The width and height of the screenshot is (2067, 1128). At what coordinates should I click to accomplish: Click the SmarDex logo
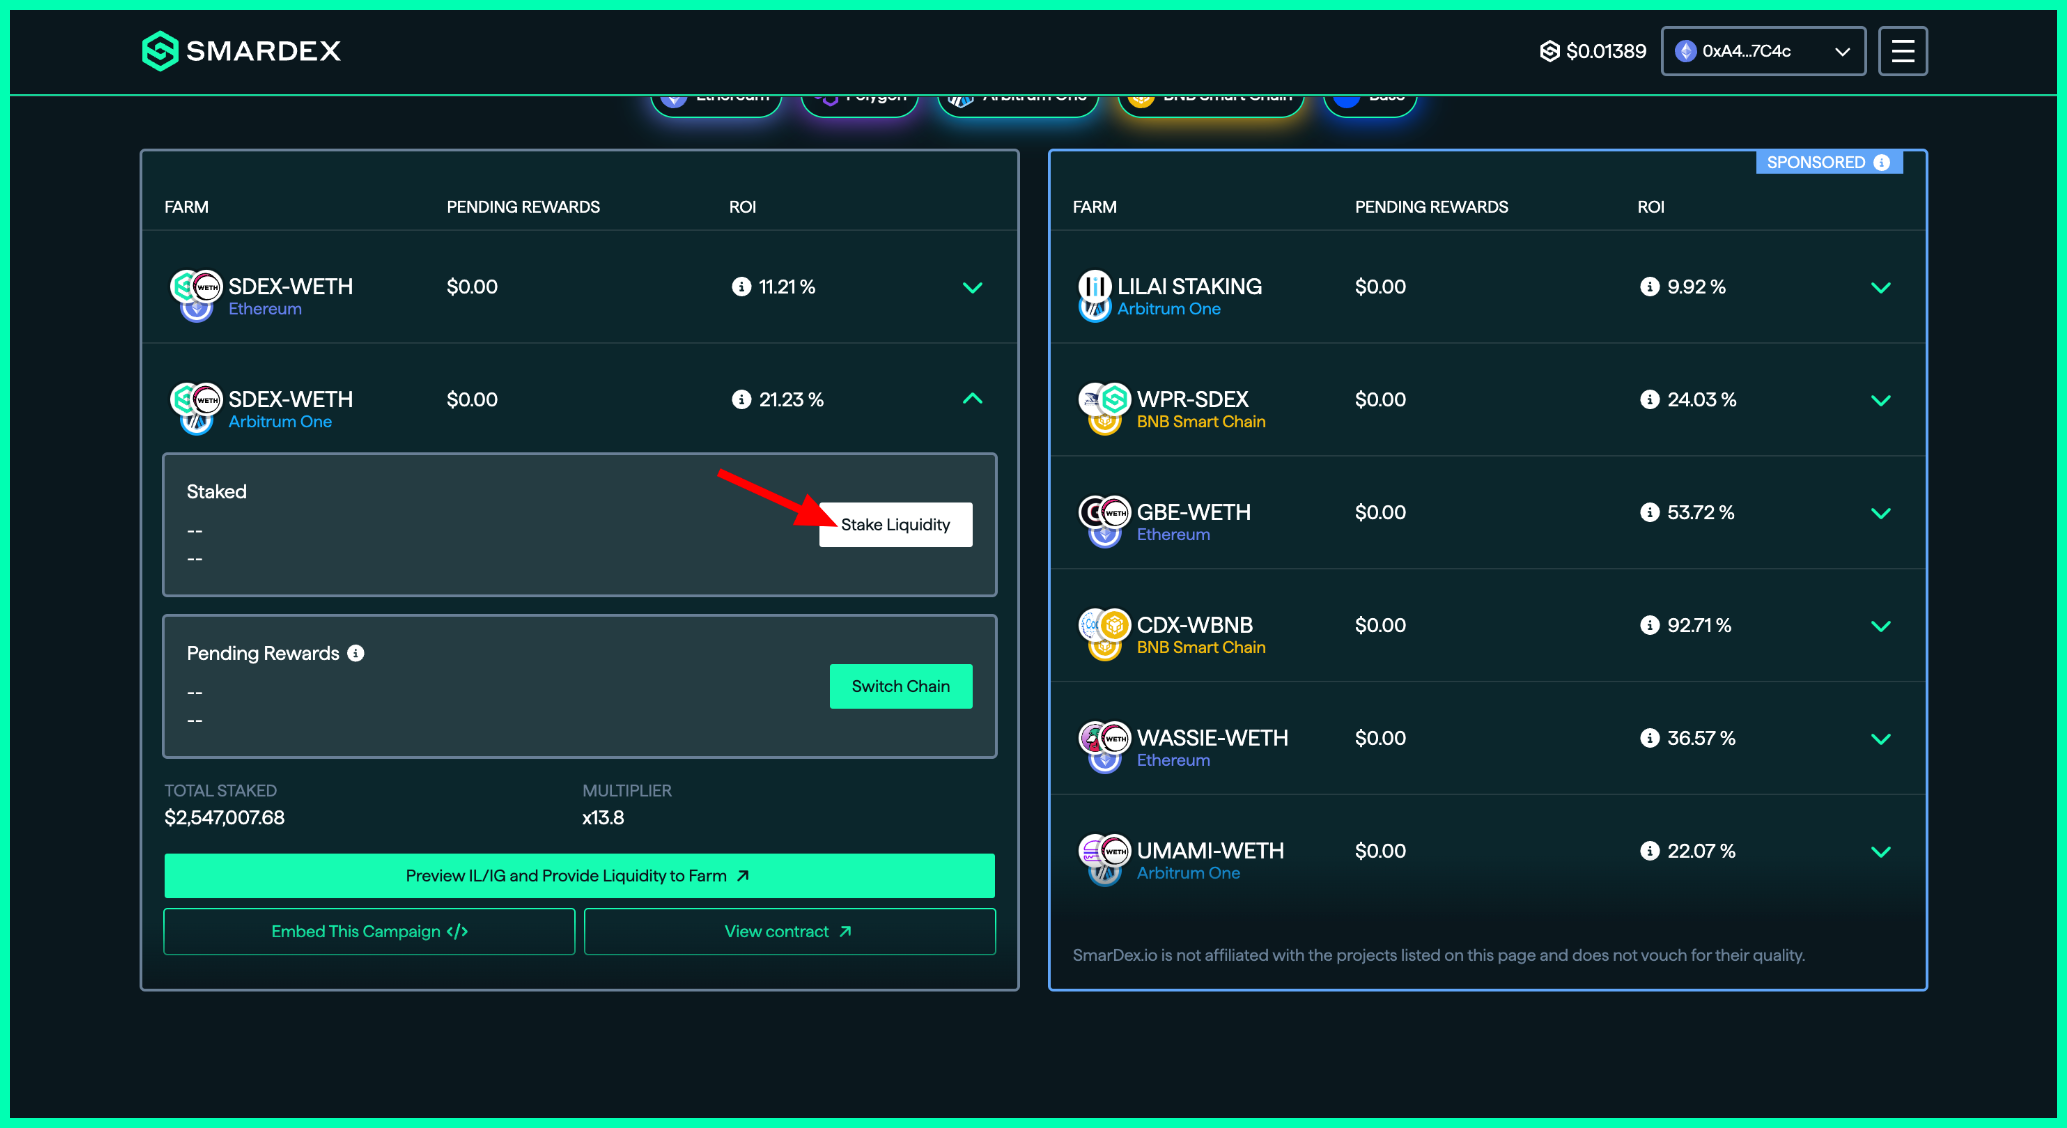(x=241, y=51)
